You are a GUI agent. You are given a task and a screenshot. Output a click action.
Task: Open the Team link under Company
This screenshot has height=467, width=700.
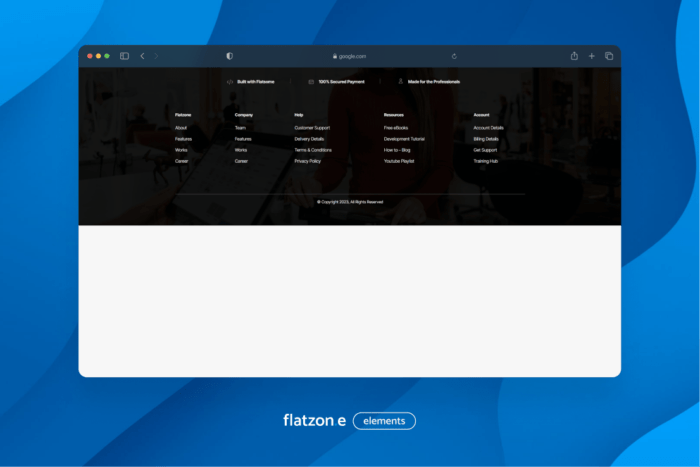pyautogui.click(x=240, y=128)
